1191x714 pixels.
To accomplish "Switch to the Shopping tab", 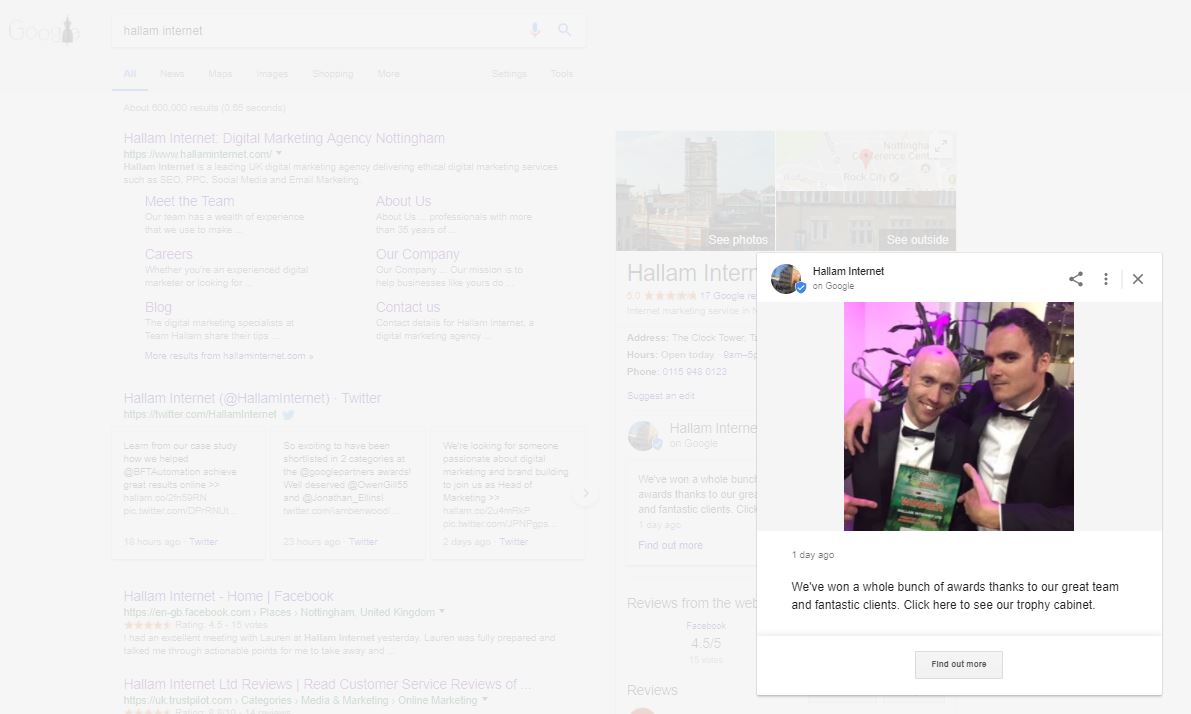I will tap(333, 74).
